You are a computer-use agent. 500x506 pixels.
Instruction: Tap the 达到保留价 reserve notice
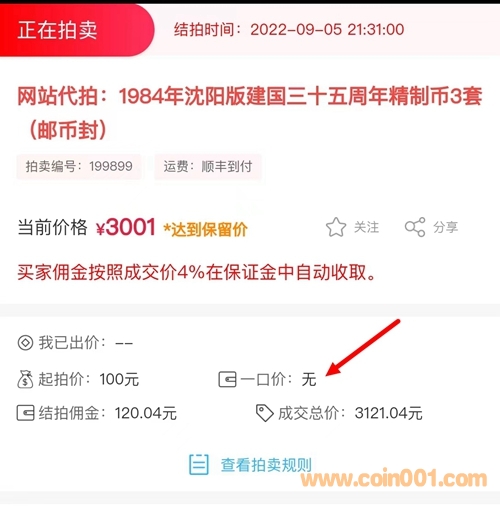[205, 229]
